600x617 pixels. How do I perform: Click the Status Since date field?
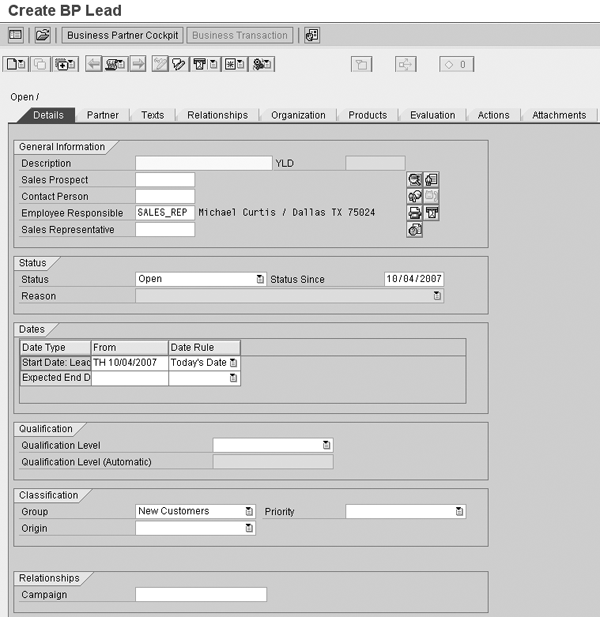point(414,279)
